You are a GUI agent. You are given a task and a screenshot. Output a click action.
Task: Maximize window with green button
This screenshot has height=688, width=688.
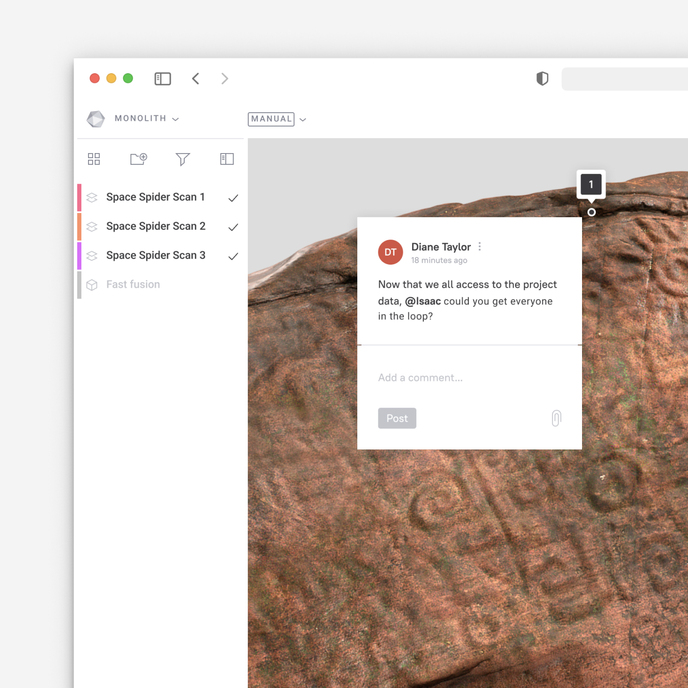[x=128, y=78]
